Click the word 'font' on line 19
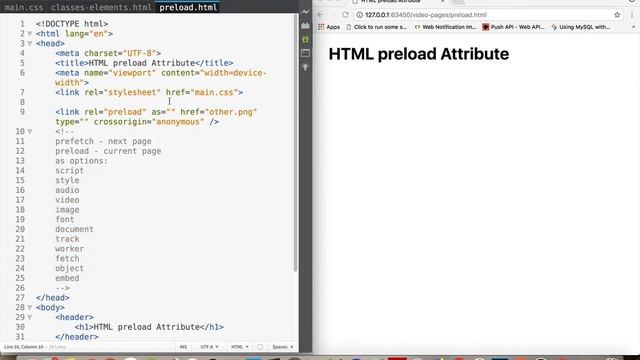 click(x=64, y=220)
